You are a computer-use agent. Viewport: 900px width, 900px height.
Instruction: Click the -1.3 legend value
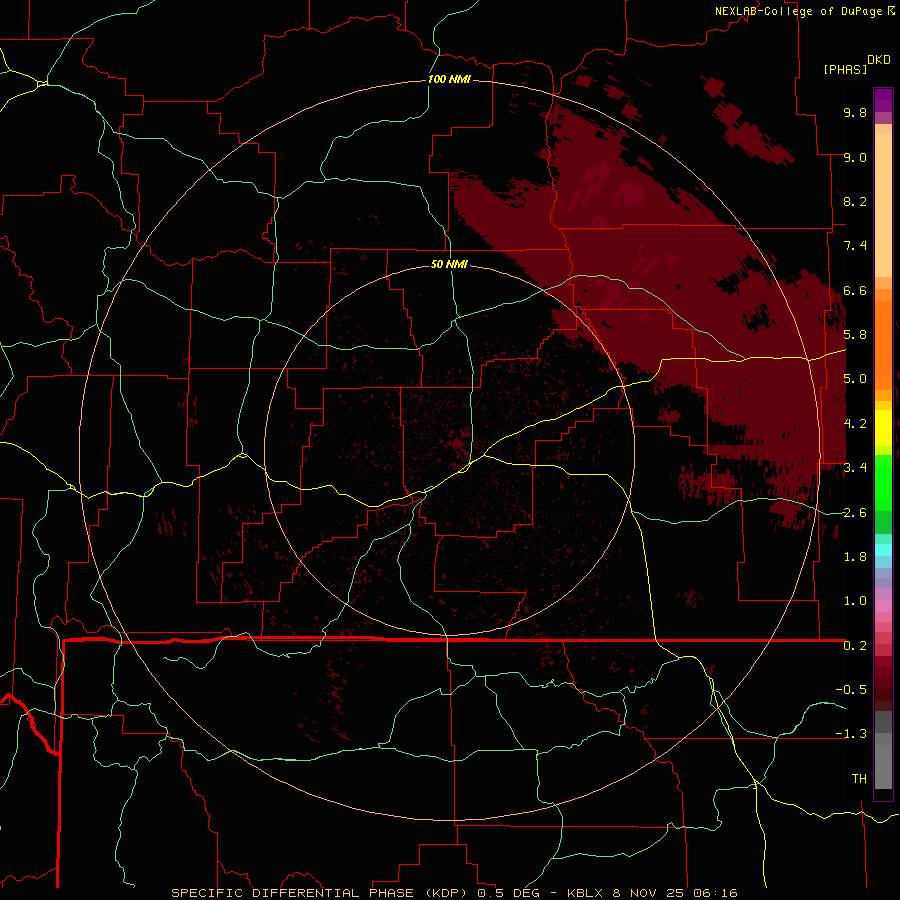coord(851,734)
